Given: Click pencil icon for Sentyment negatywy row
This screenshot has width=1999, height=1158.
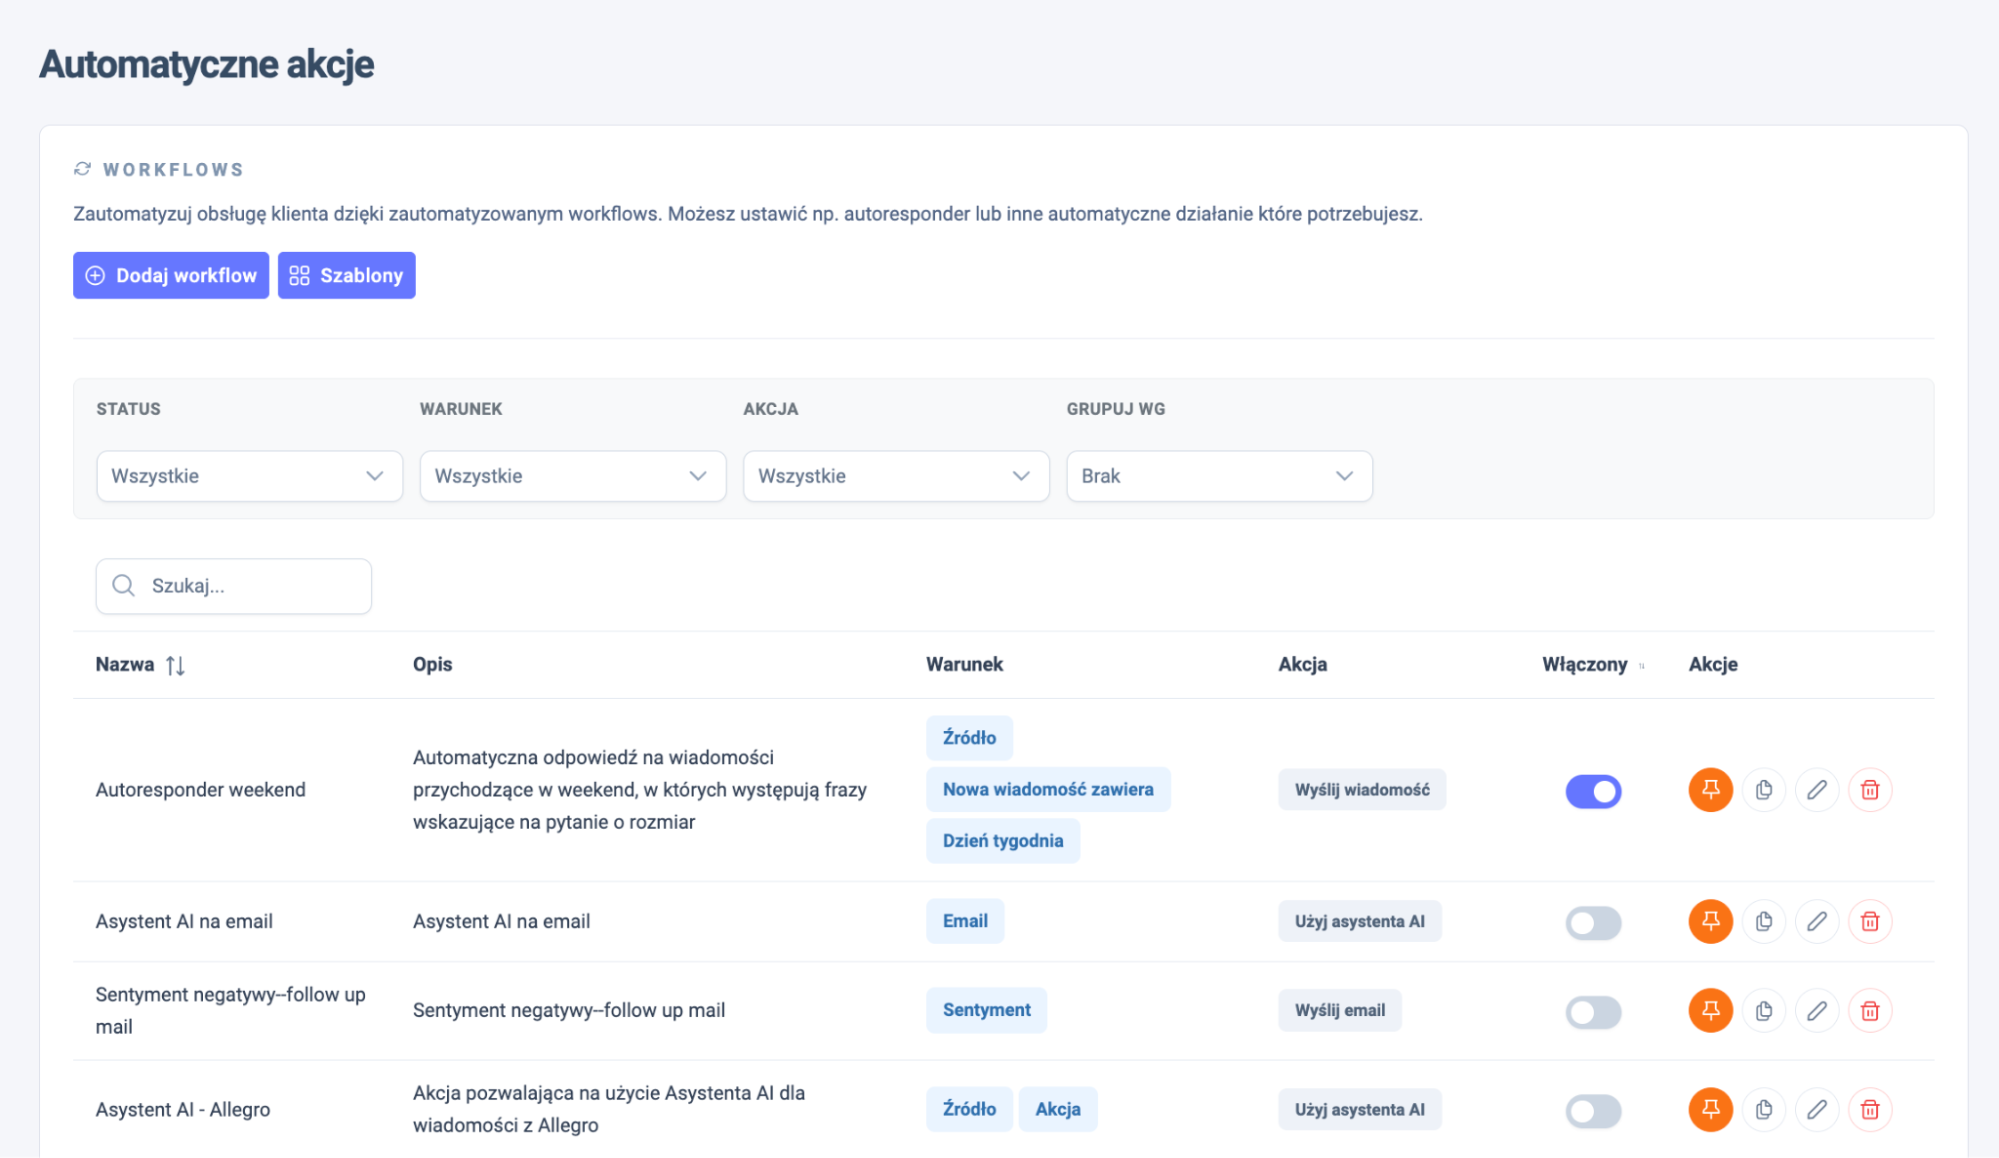Looking at the screenshot, I should [x=1816, y=1011].
